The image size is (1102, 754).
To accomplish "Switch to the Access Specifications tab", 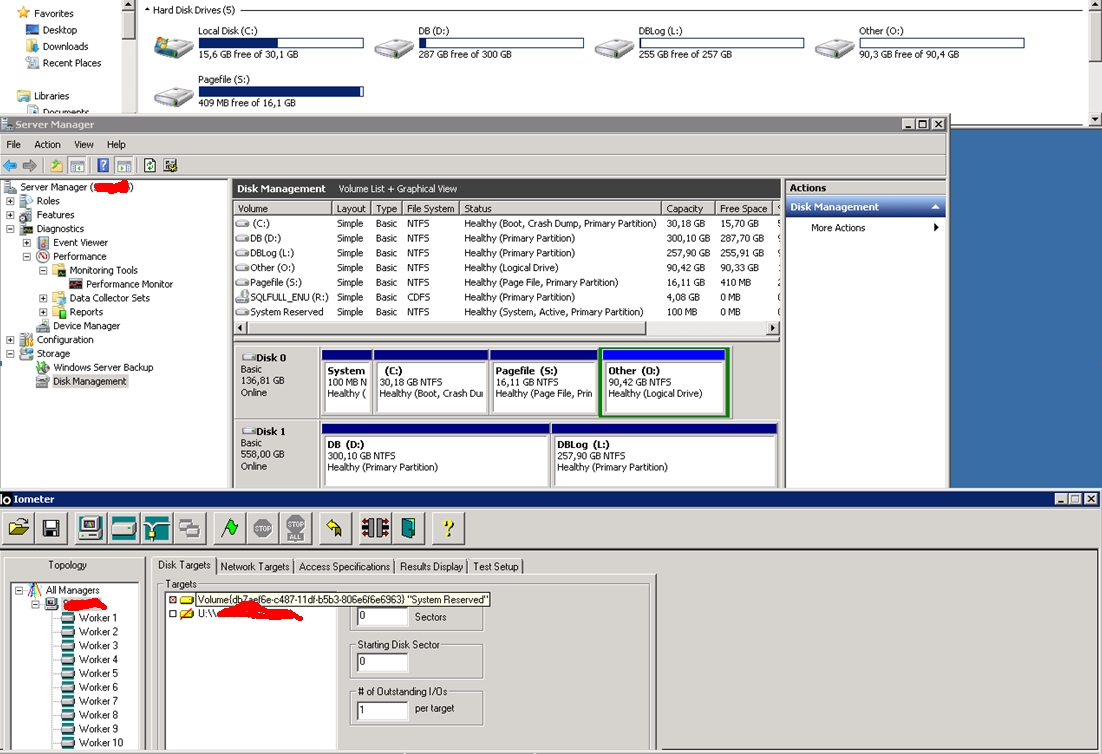I will [344, 567].
